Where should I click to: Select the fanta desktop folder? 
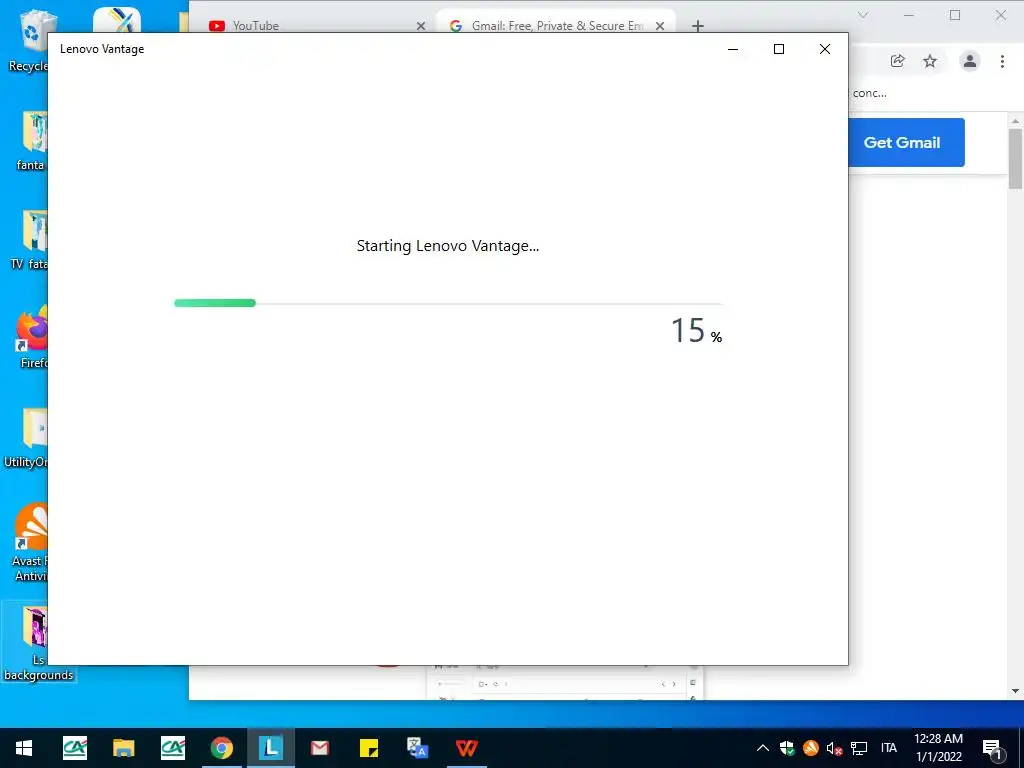click(x=31, y=141)
